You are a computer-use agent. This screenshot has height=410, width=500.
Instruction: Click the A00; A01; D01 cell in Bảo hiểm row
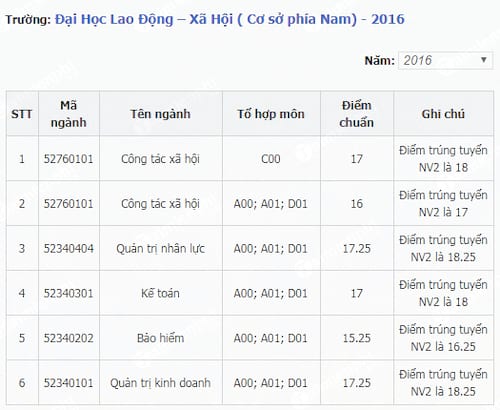[271, 338]
